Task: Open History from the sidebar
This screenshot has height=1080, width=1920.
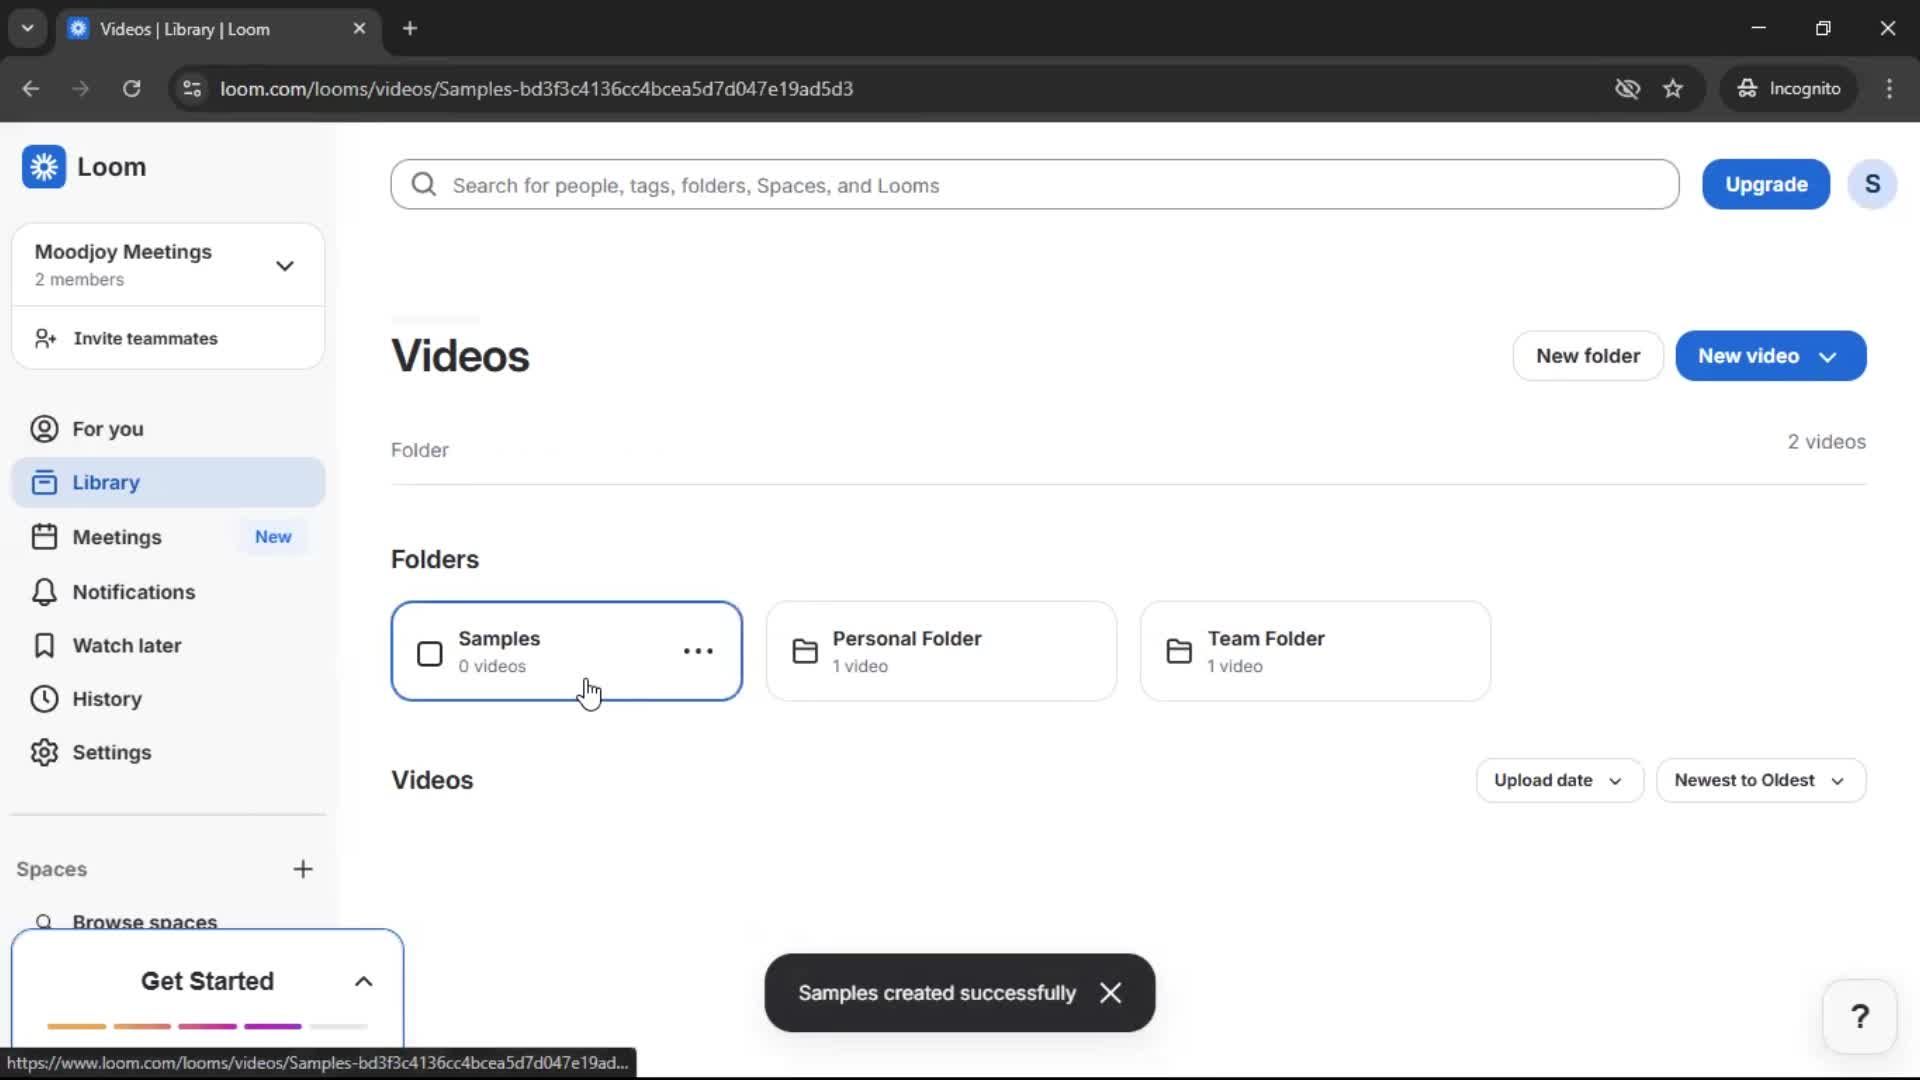Action: (108, 699)
